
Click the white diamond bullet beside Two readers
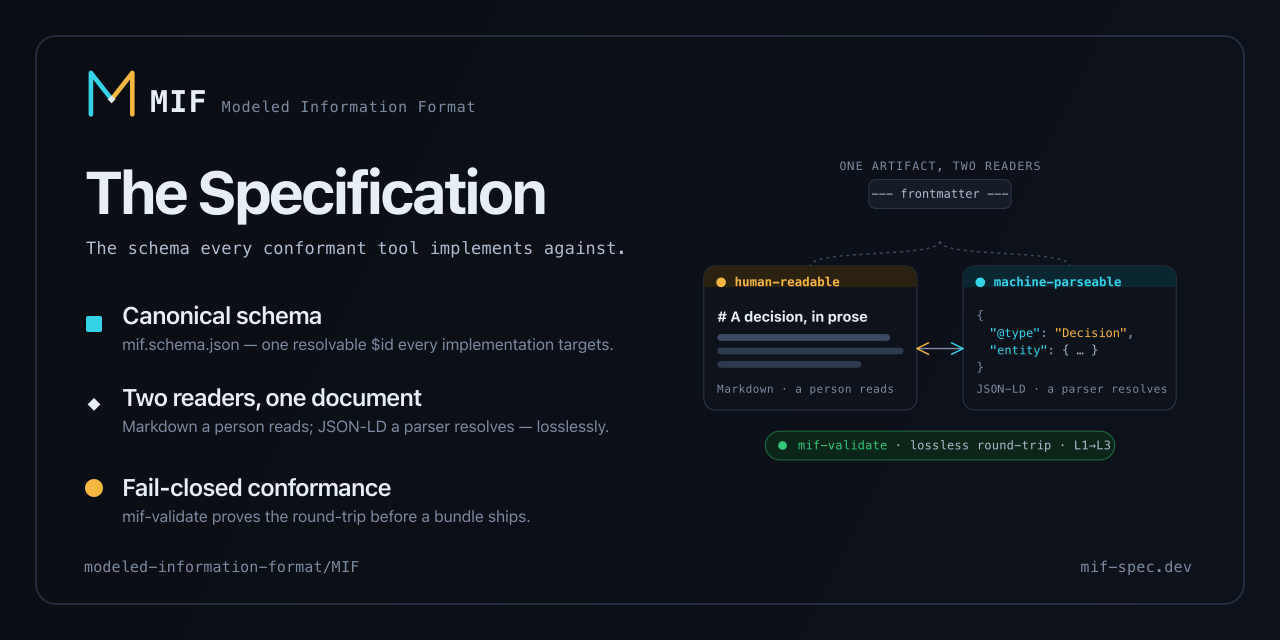94,404
